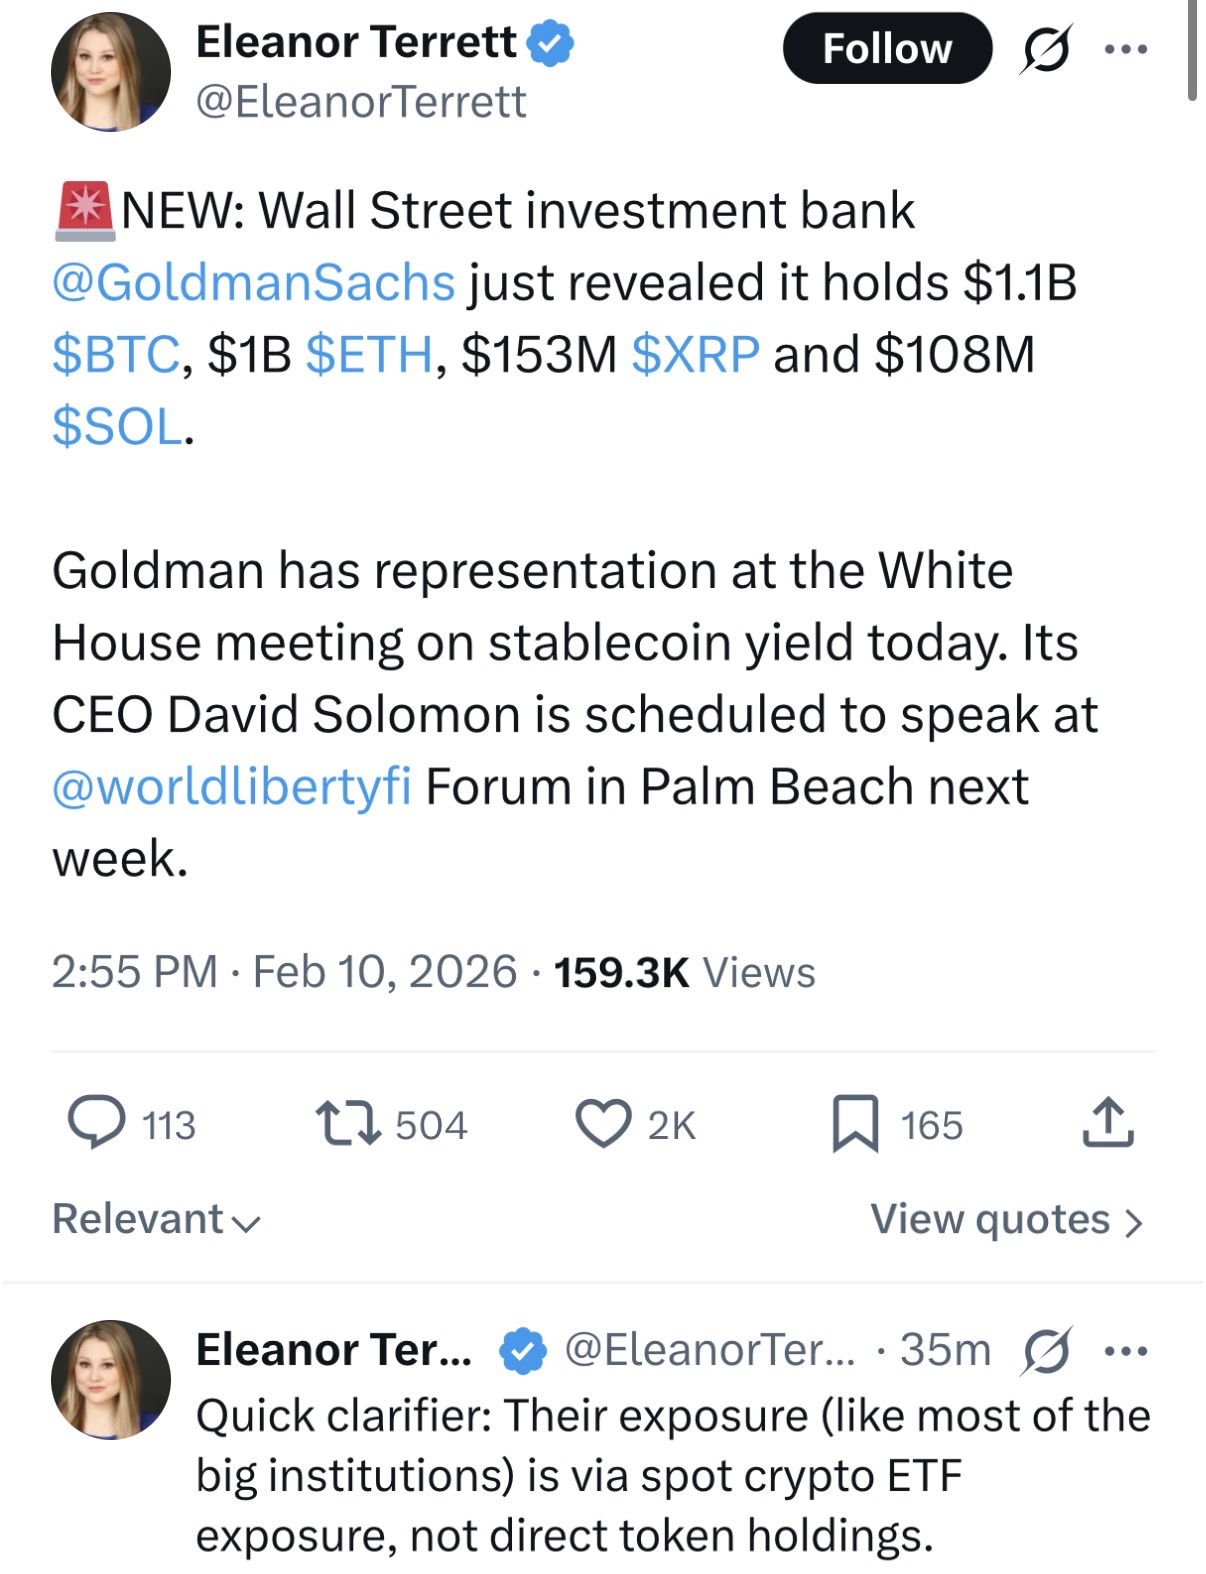This screenshot has height=1574, width=1206.
Task: Tap the $XRP cashtag
Action: click(x=696, y=355)
